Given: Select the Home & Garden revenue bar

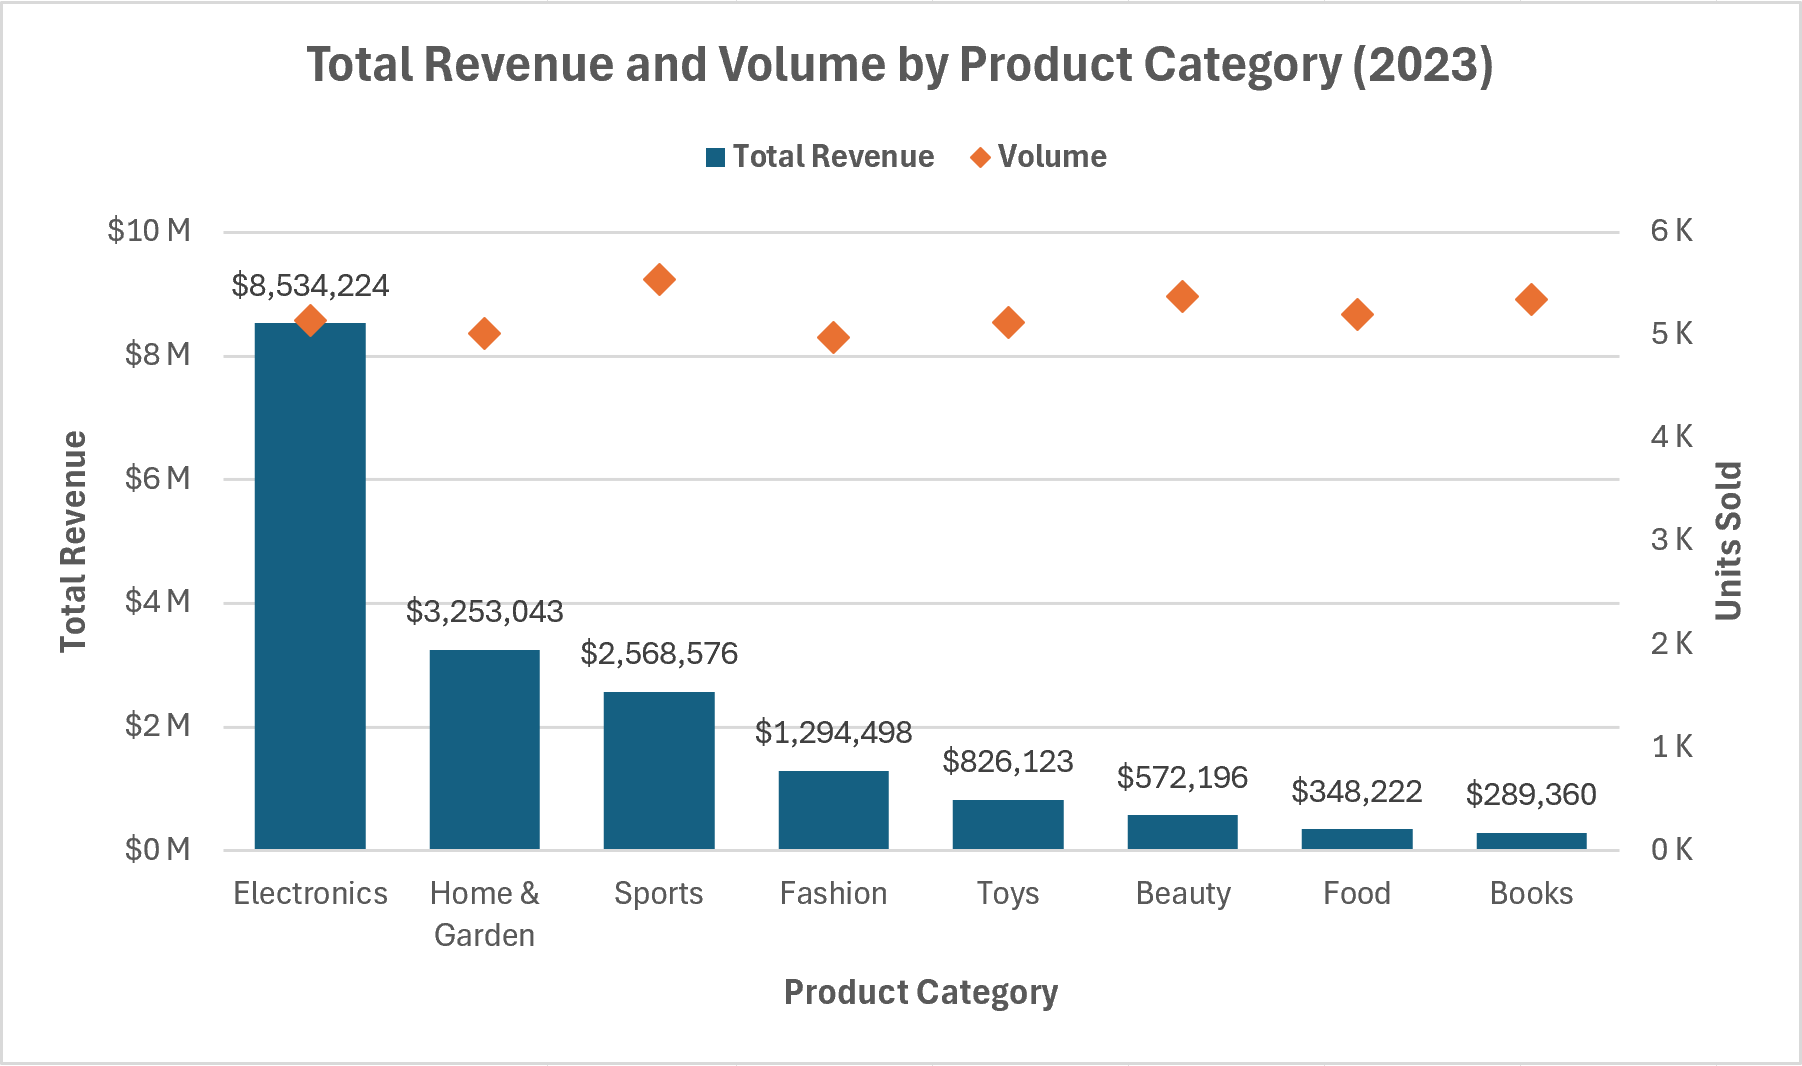Looking at the screenshot, I should [484, 749].
